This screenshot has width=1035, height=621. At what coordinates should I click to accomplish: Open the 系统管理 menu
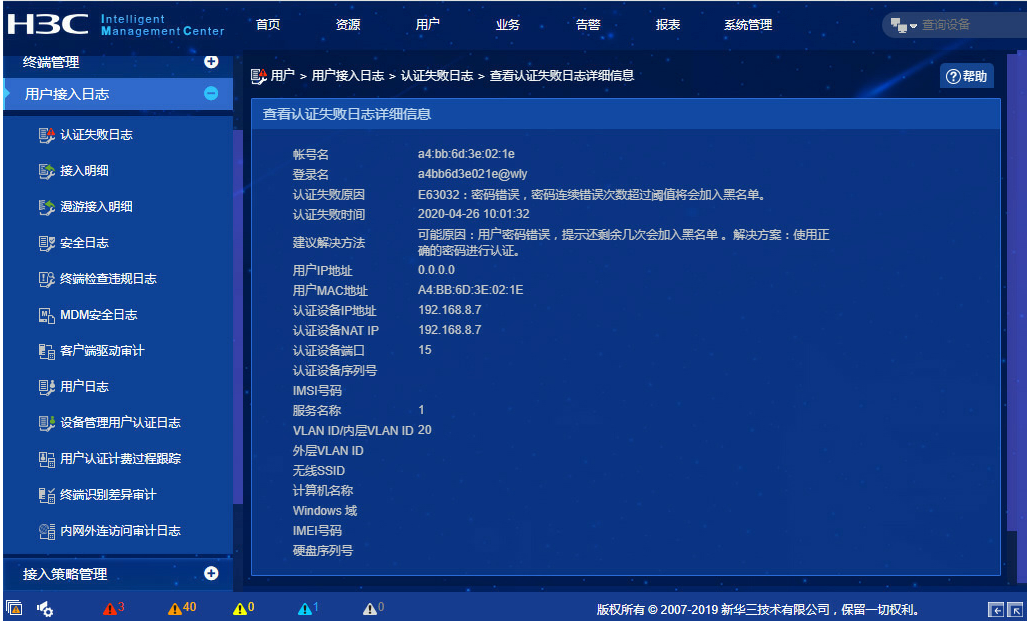[x=748, y=24]
